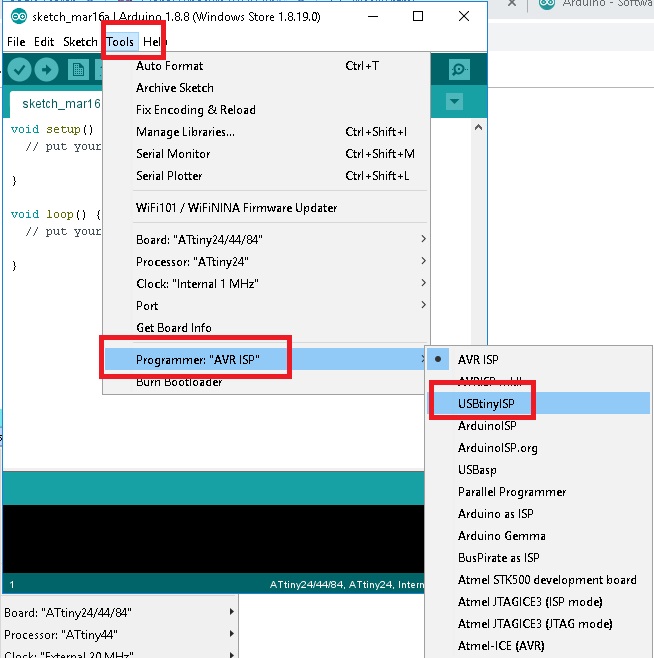654x658 pixels.
Task: Select USBasp programmer
Action: pos(538,470)
